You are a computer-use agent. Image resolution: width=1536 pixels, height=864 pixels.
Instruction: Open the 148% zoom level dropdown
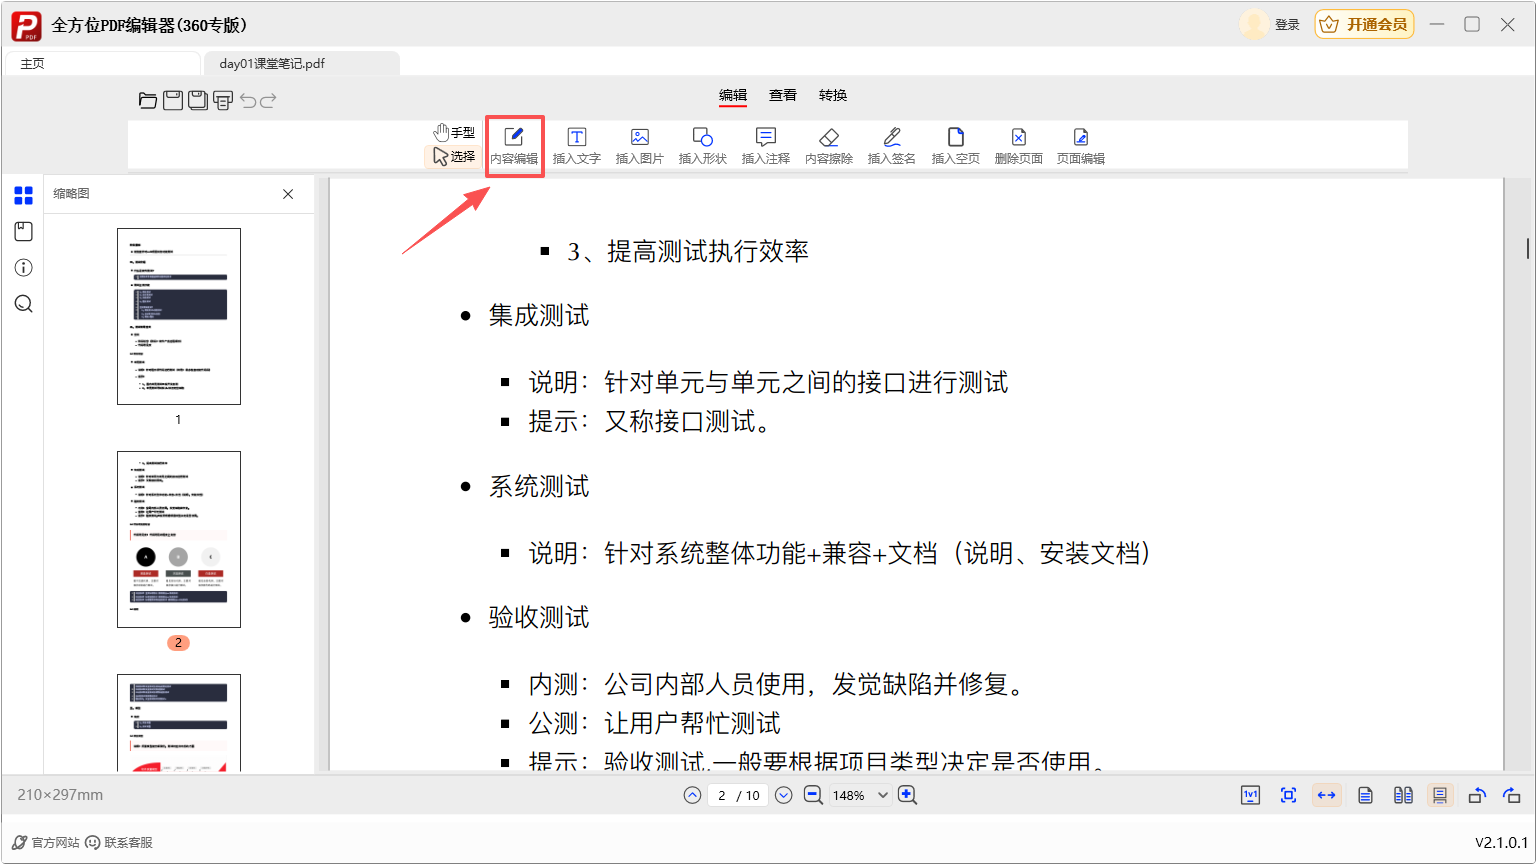pos(882,795)
